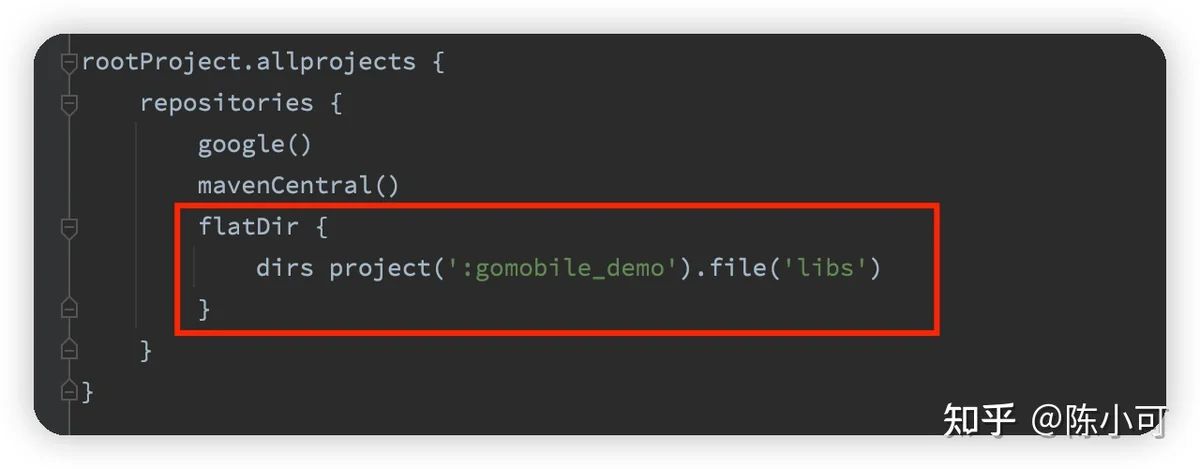Click the flatDir keyword
This screenshot has width=1200, height=469.
coord(248,227)
